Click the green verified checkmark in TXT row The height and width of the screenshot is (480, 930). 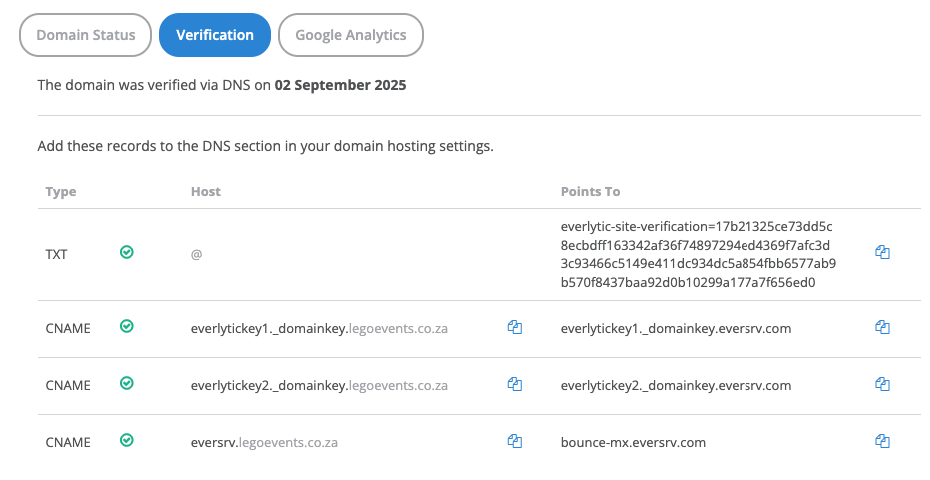click(126, 253)
